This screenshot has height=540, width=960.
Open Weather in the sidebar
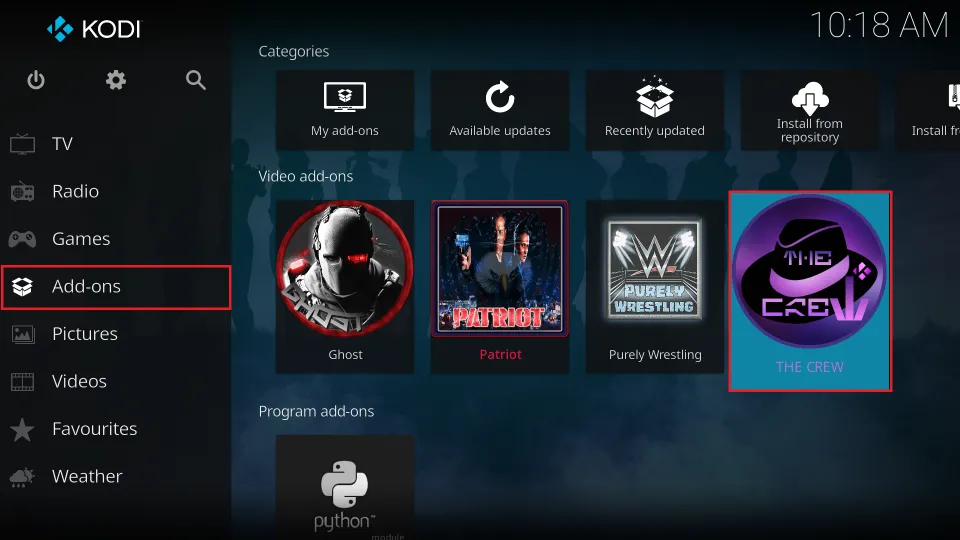pos(116,476)
